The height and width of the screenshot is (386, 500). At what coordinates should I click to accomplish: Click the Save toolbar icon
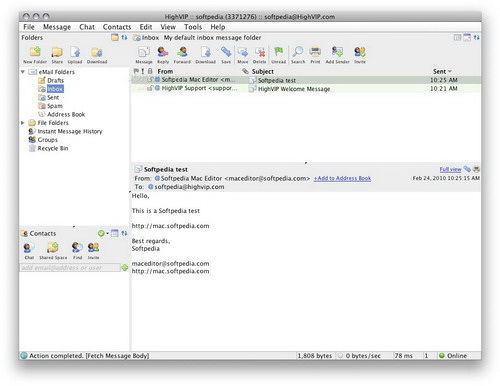click(x=226, y=52)
